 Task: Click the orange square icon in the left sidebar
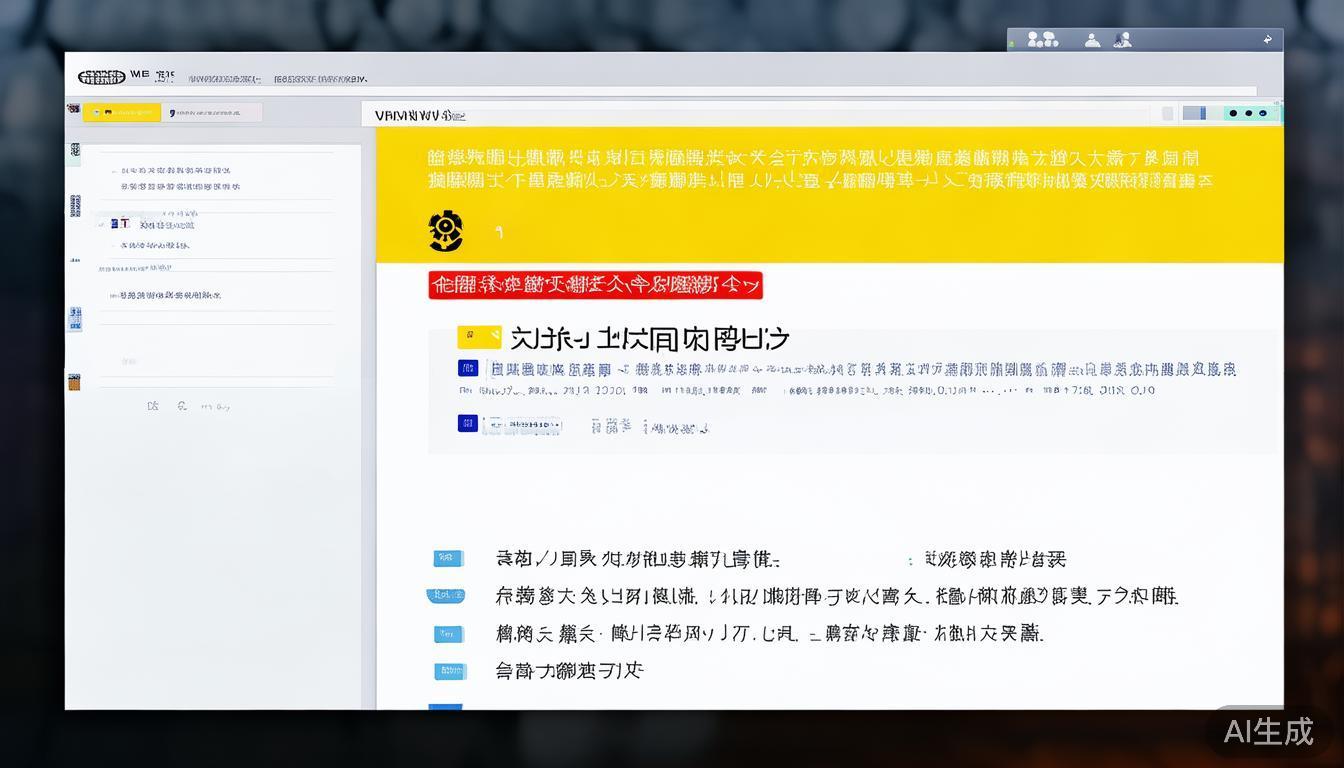(73, 381)
